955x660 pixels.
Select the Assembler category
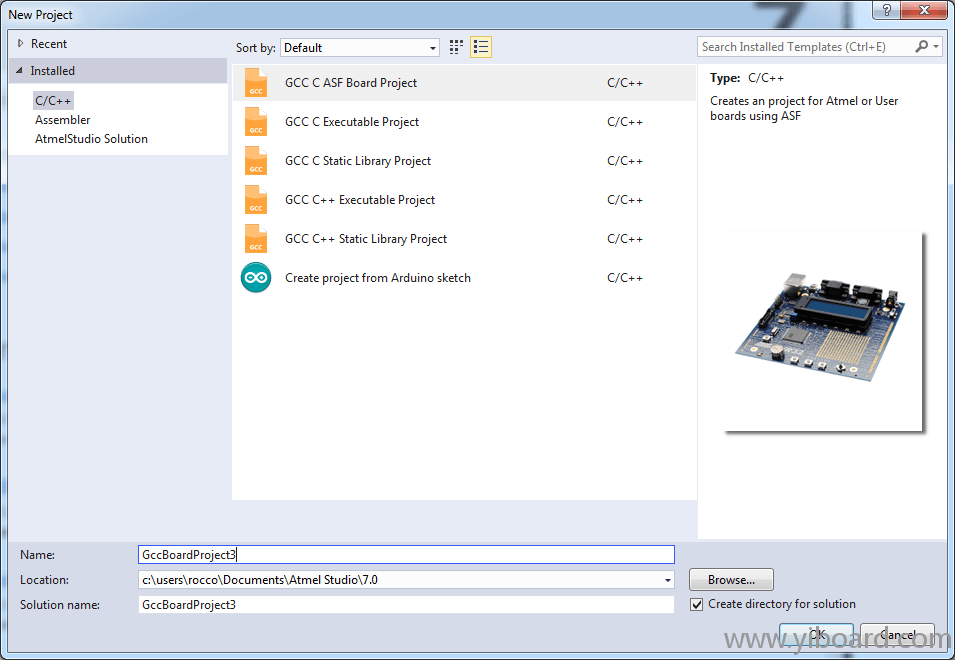(x=63, y=120)
